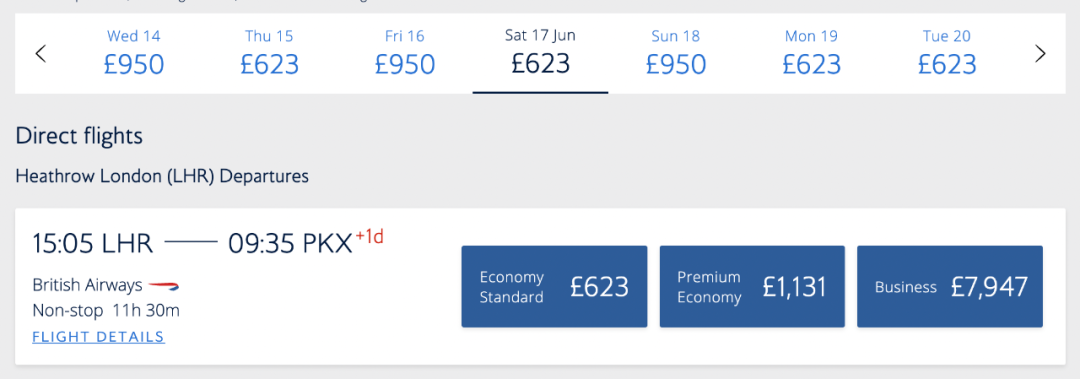Show earlier dates with the left chevron
The image size is (1080, 379).
41,54
